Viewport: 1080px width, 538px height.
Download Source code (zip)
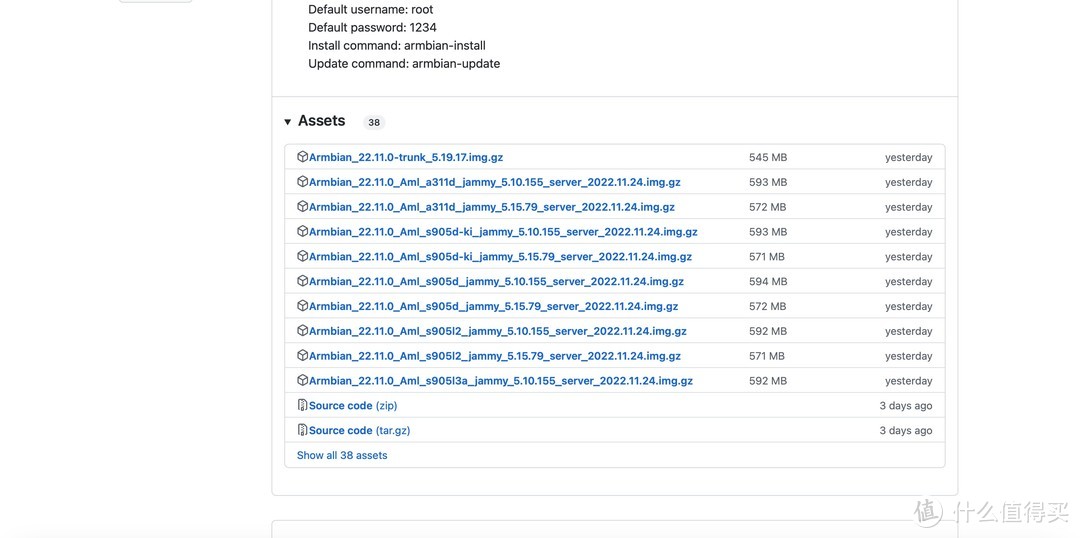353,405
